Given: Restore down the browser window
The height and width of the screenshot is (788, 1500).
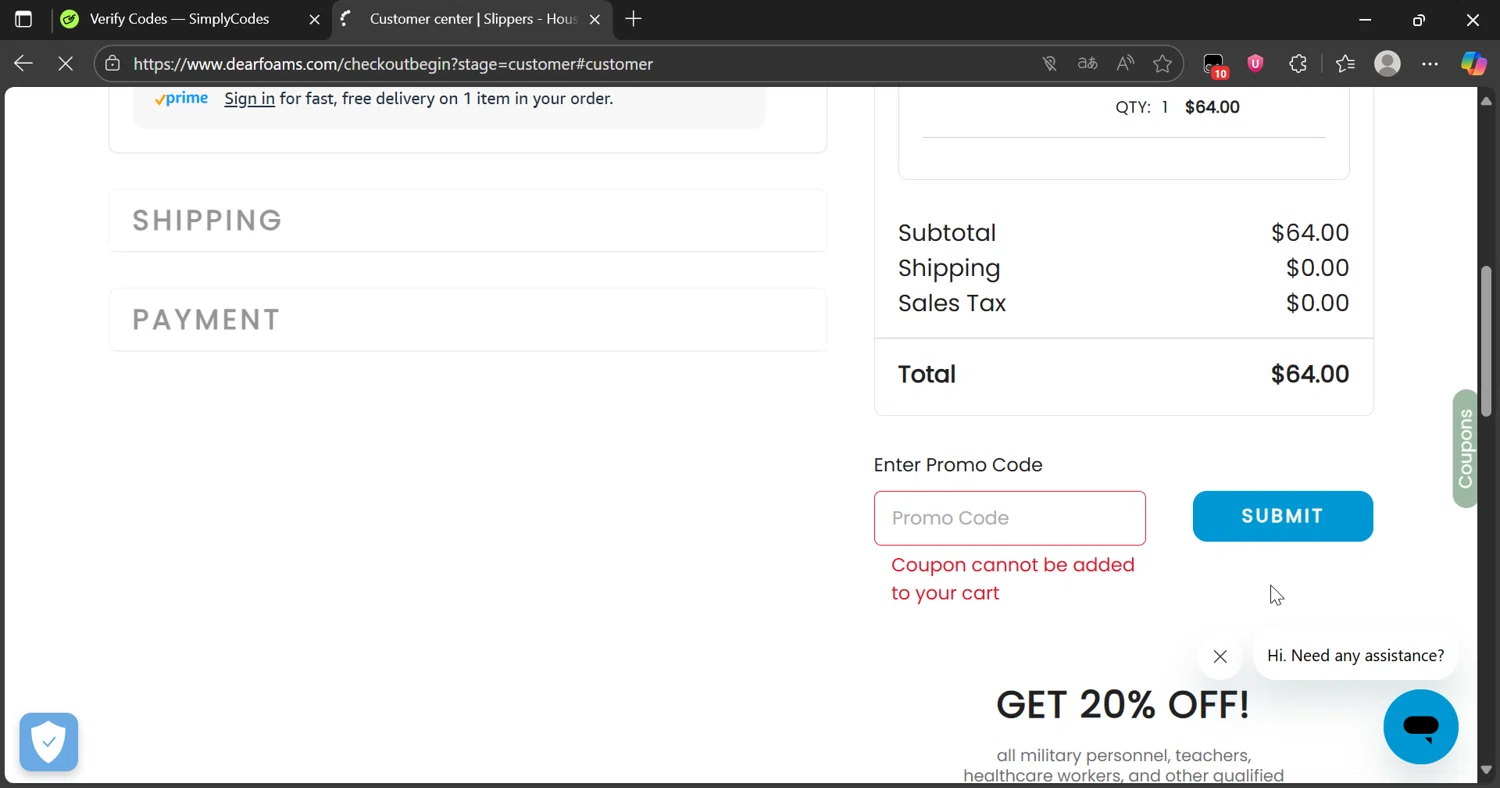Looking at the screenshot, I should tap(1418, 19).
